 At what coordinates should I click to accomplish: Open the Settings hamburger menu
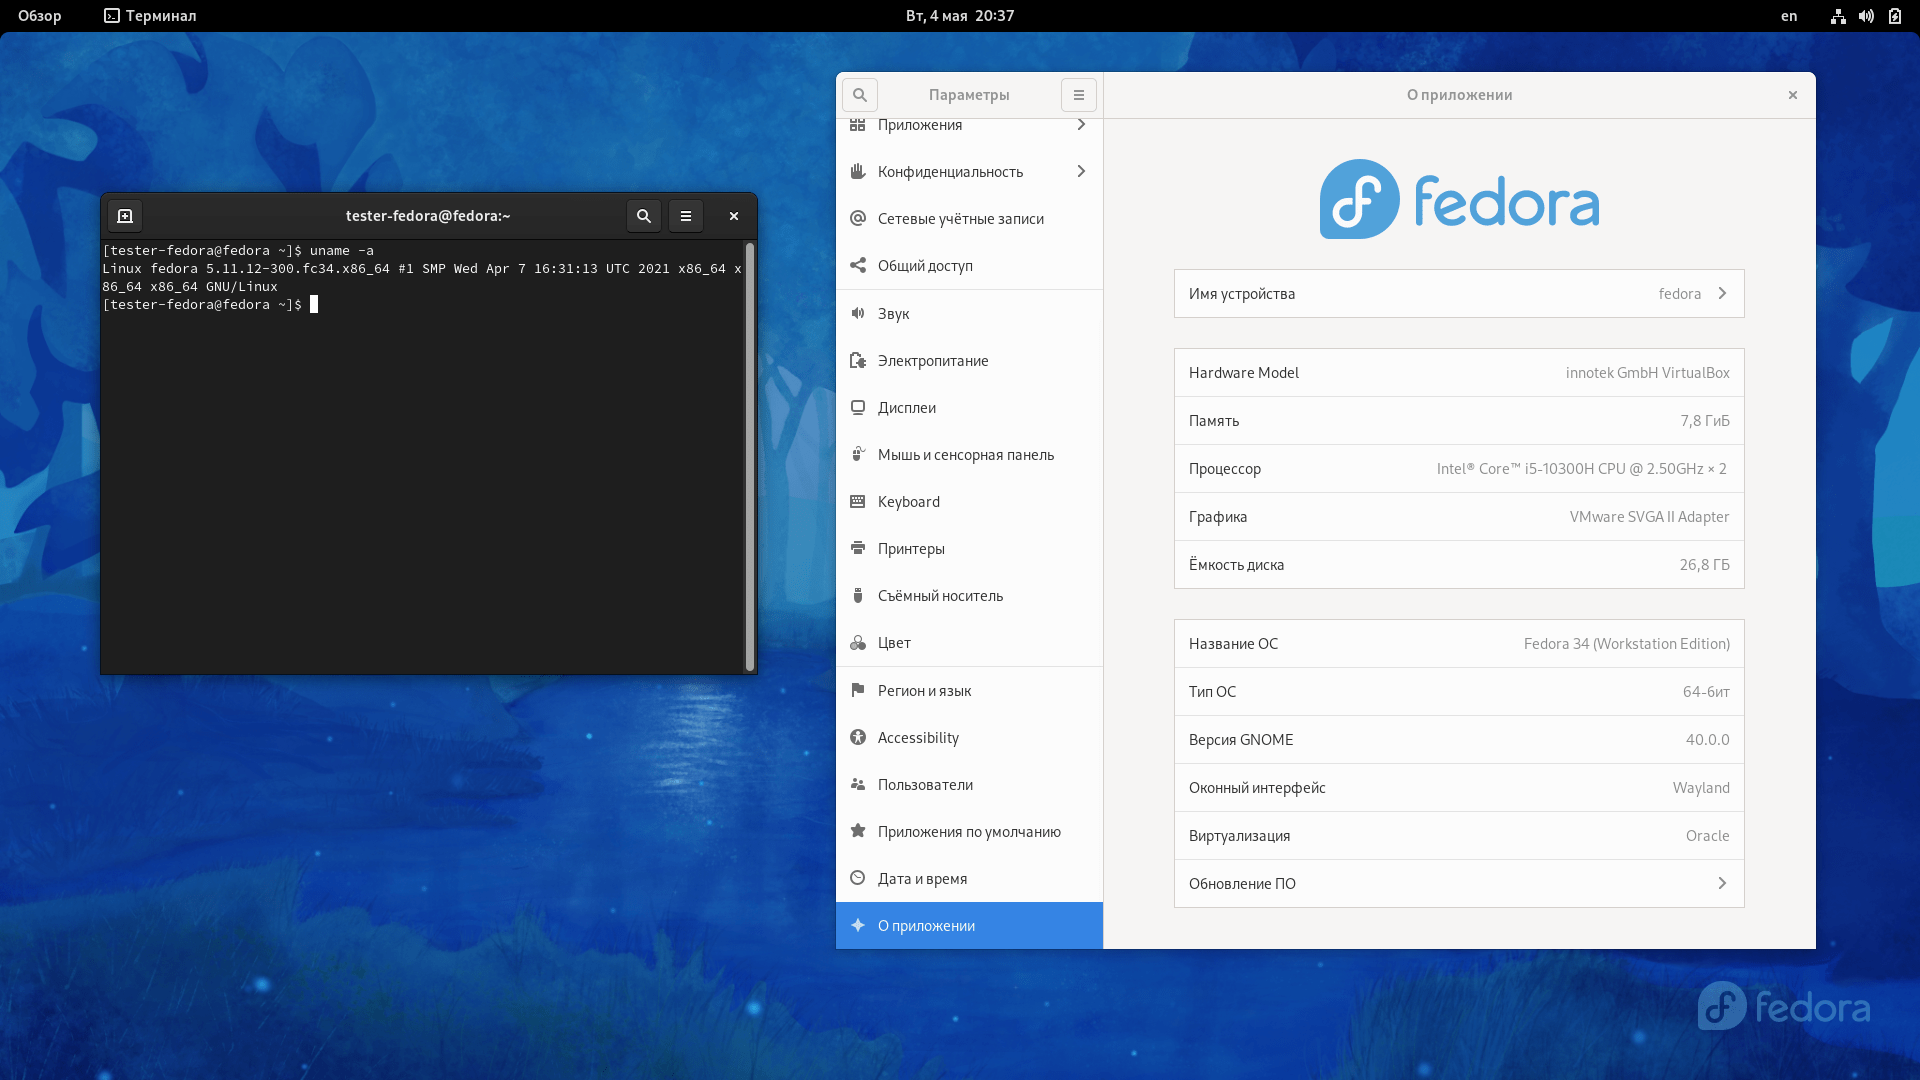[1078, 95]
